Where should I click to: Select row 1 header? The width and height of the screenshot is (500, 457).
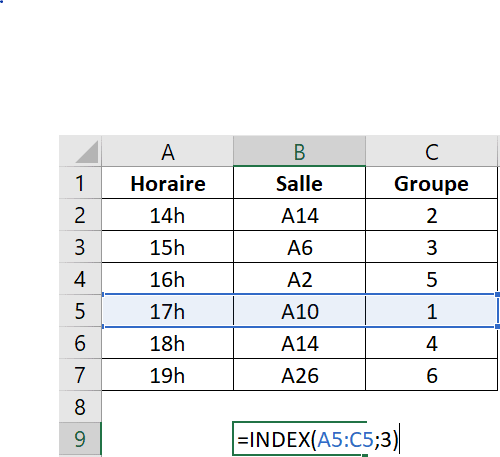pyautogui.click(x=80, y=183)
